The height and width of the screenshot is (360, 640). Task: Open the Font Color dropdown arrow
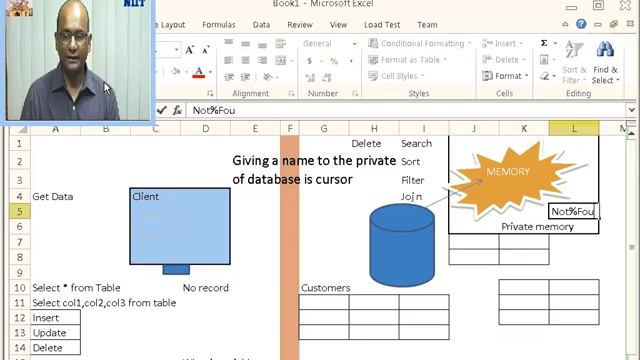(x=210, y=72)
